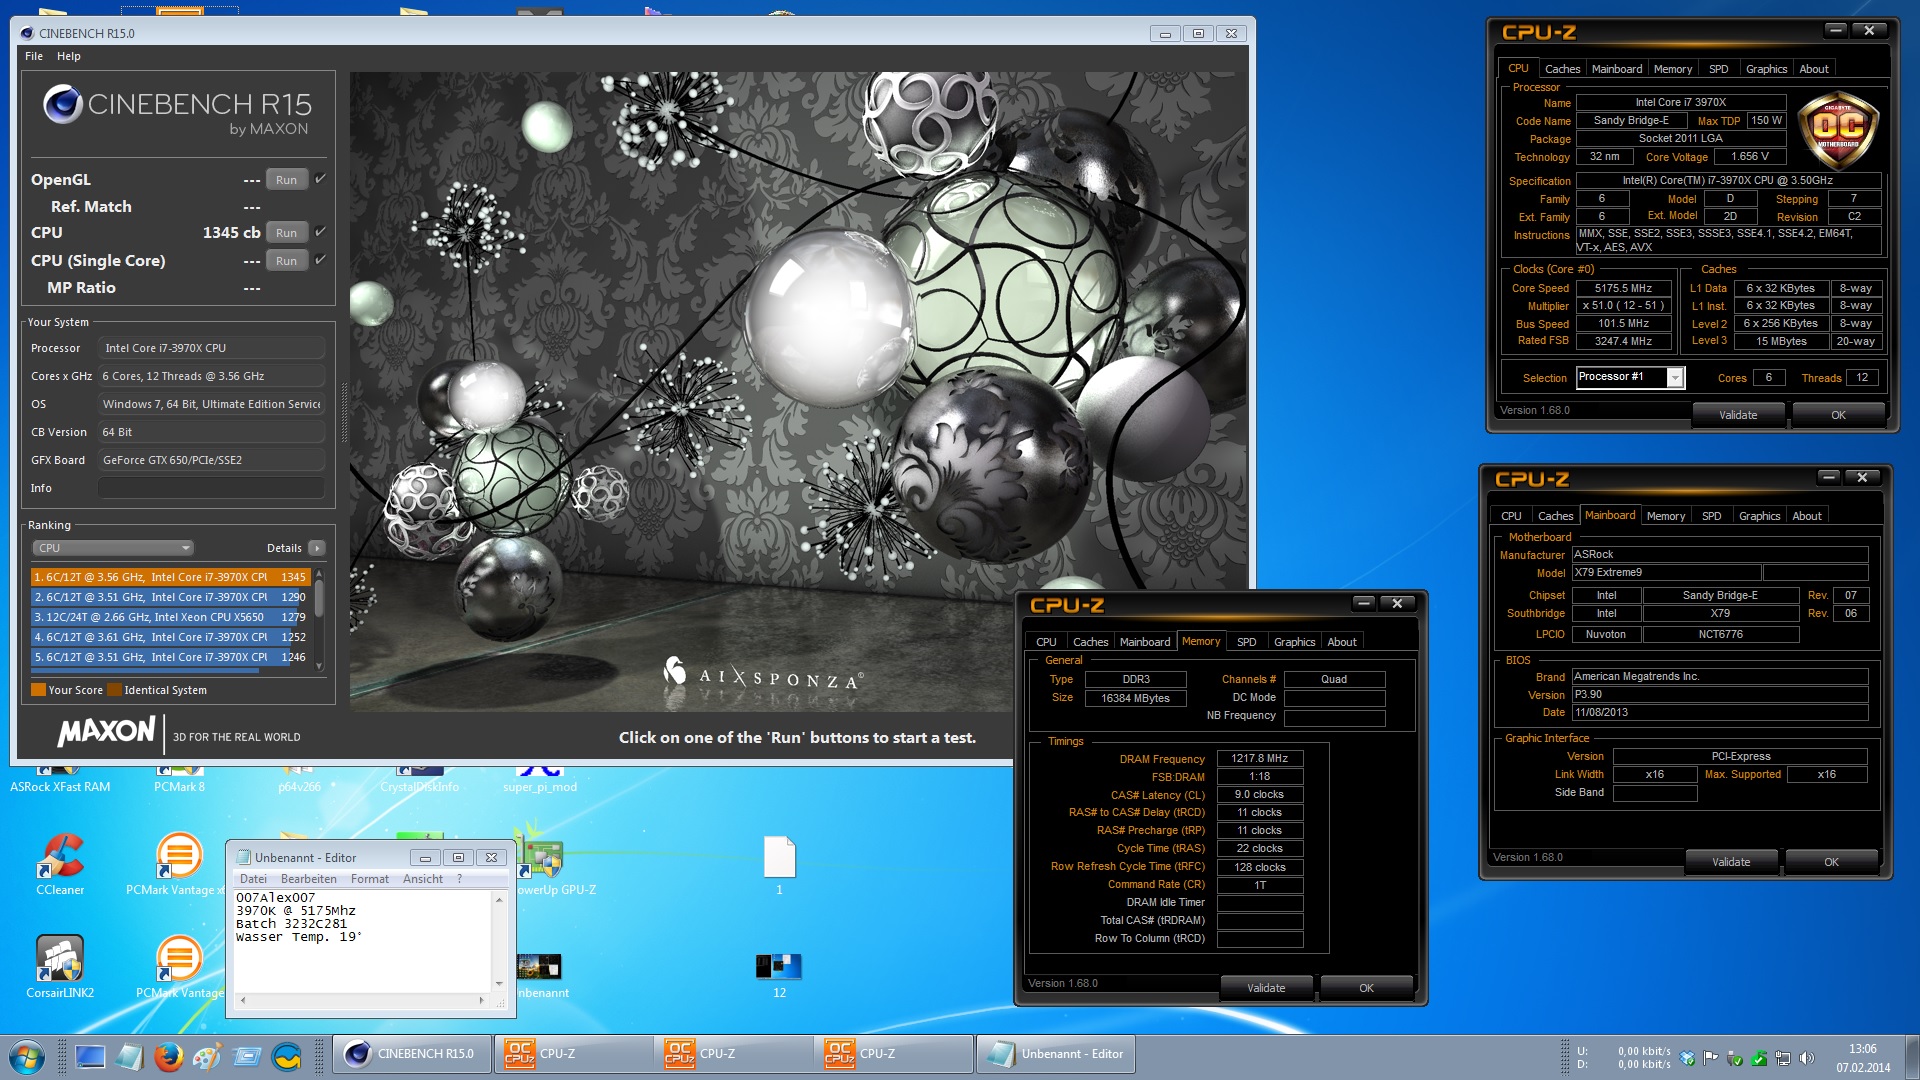
Task: Open the volume speaker tray icon
Action: click(1807, 1058)
